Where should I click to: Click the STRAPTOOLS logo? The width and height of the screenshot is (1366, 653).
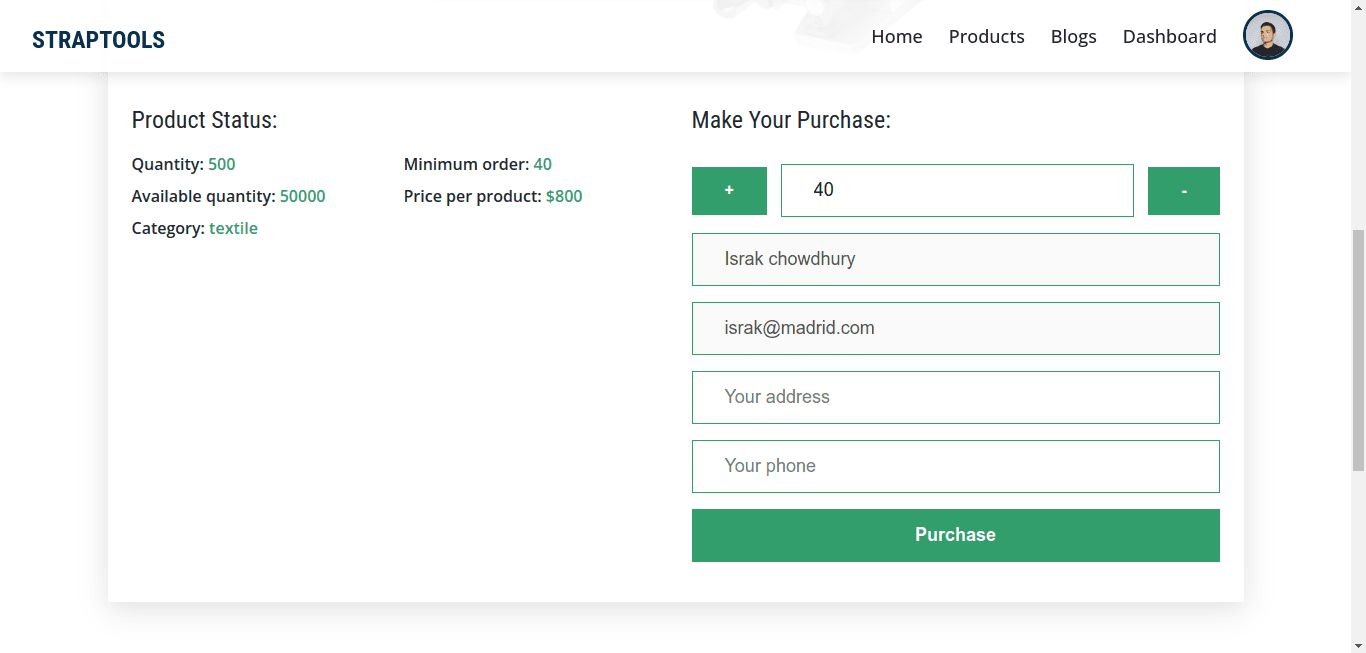click(x=98, y=40)
